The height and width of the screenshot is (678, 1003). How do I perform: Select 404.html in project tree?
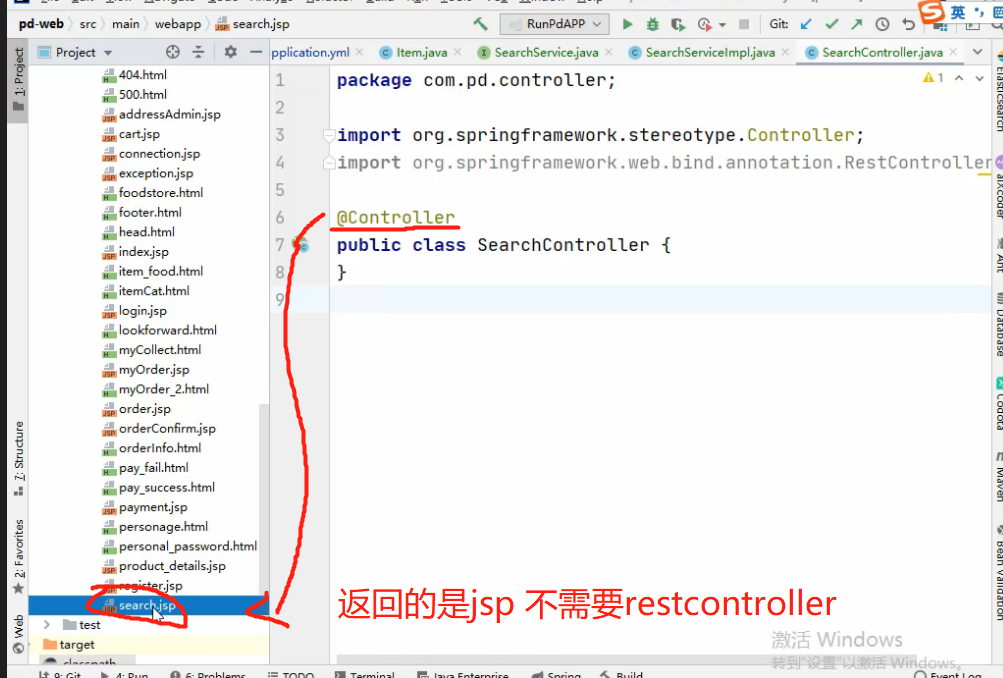134,75
